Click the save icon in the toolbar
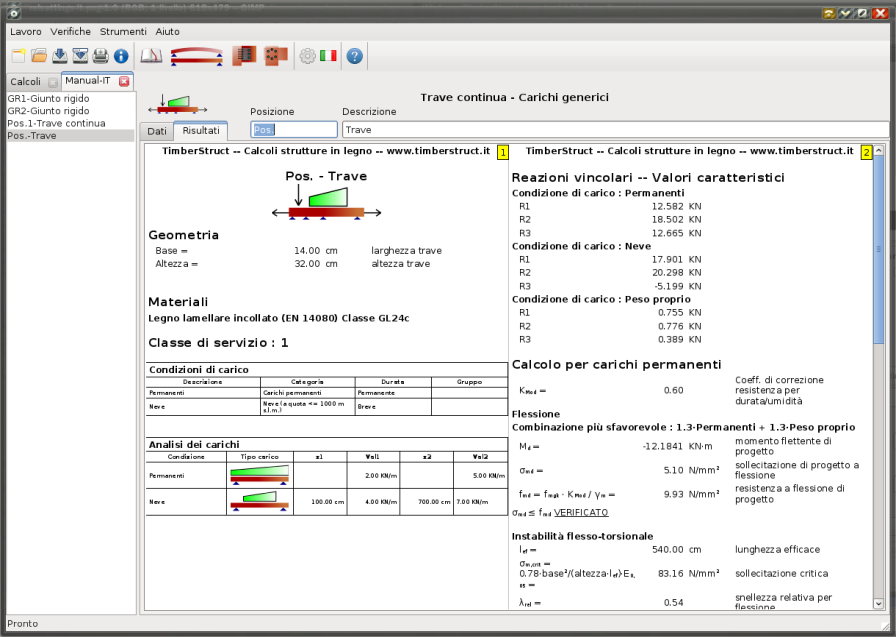This screenshot has height=637, width=896. [x=59, y=56]
